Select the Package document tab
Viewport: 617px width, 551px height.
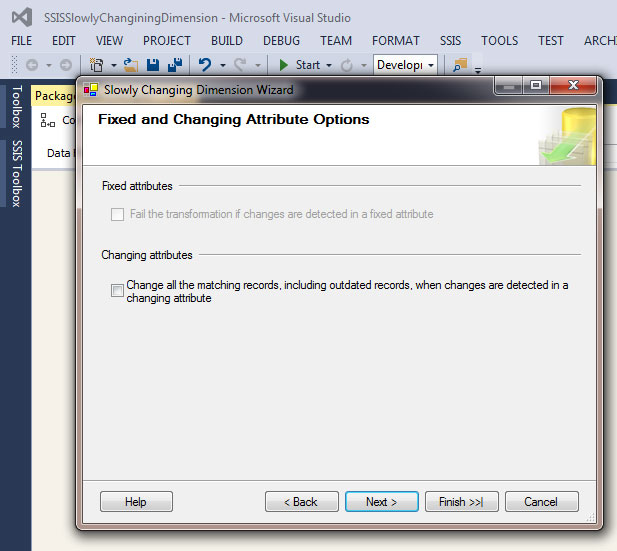coord(54,96)
